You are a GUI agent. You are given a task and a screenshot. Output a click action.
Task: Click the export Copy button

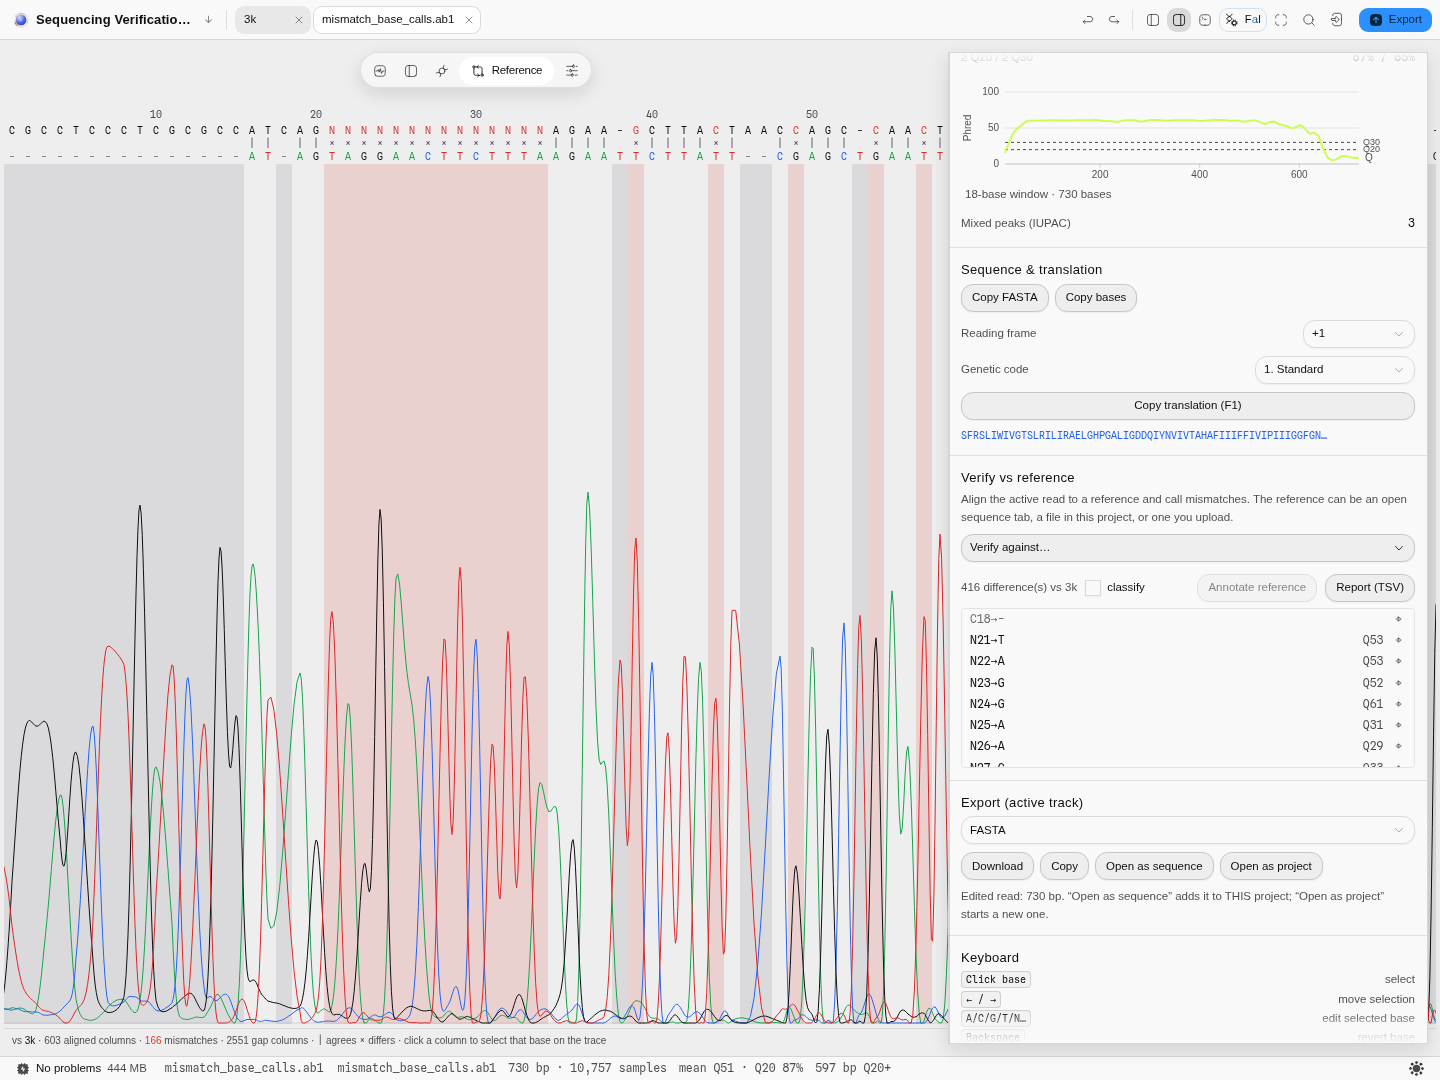1065,867
